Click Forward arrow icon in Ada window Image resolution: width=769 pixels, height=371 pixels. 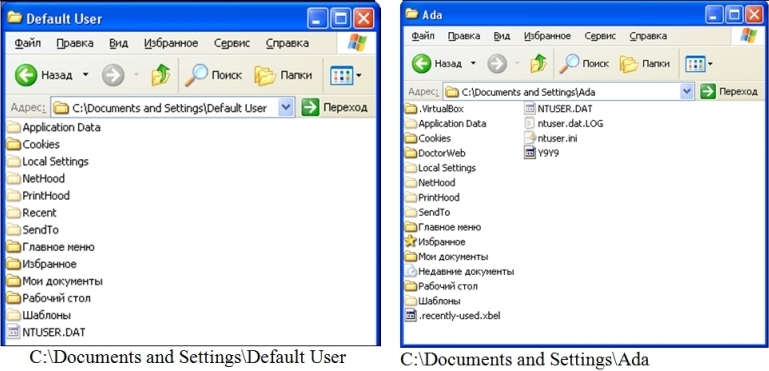497,63
